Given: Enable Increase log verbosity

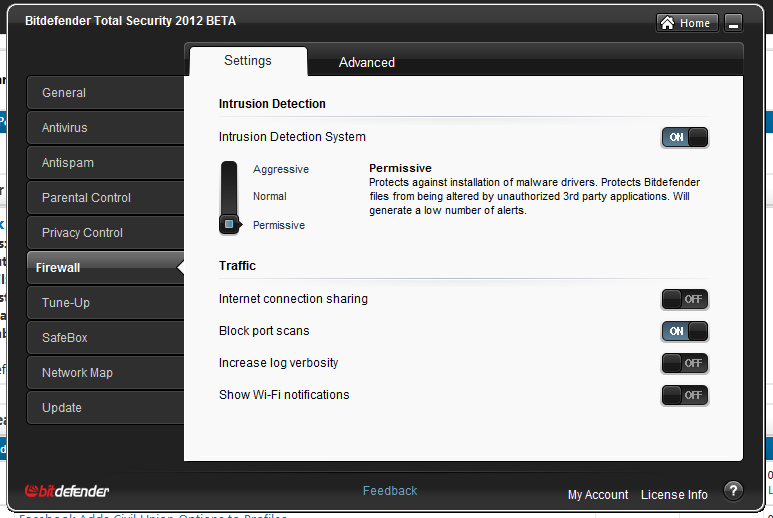Looking at the screenshot, I should tap(685, 363).
